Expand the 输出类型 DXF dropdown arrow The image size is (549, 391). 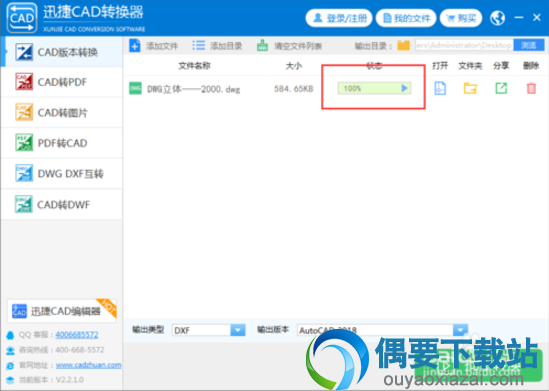point(238,330)
